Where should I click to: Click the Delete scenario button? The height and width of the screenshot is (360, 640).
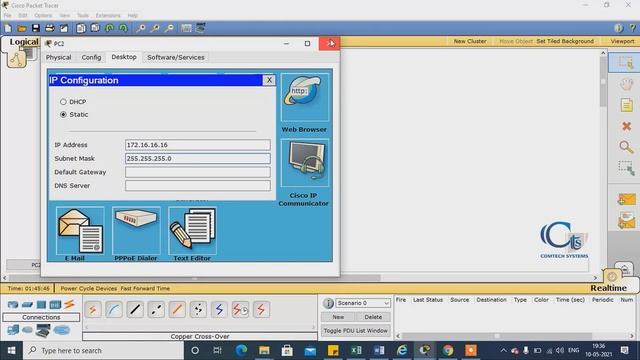coord(373,317)
